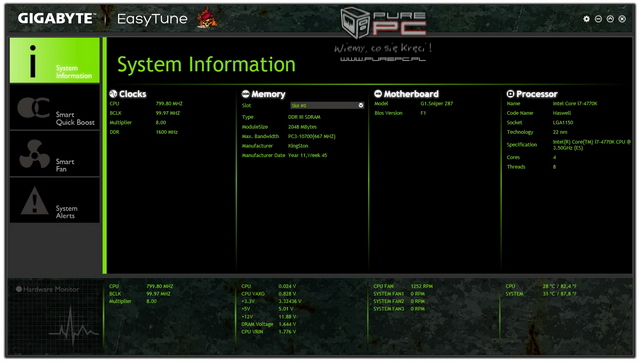The width and height of the screenshot is (640, 363).
Task: Click the GIGABYTE logo
Action: point(56,18)
